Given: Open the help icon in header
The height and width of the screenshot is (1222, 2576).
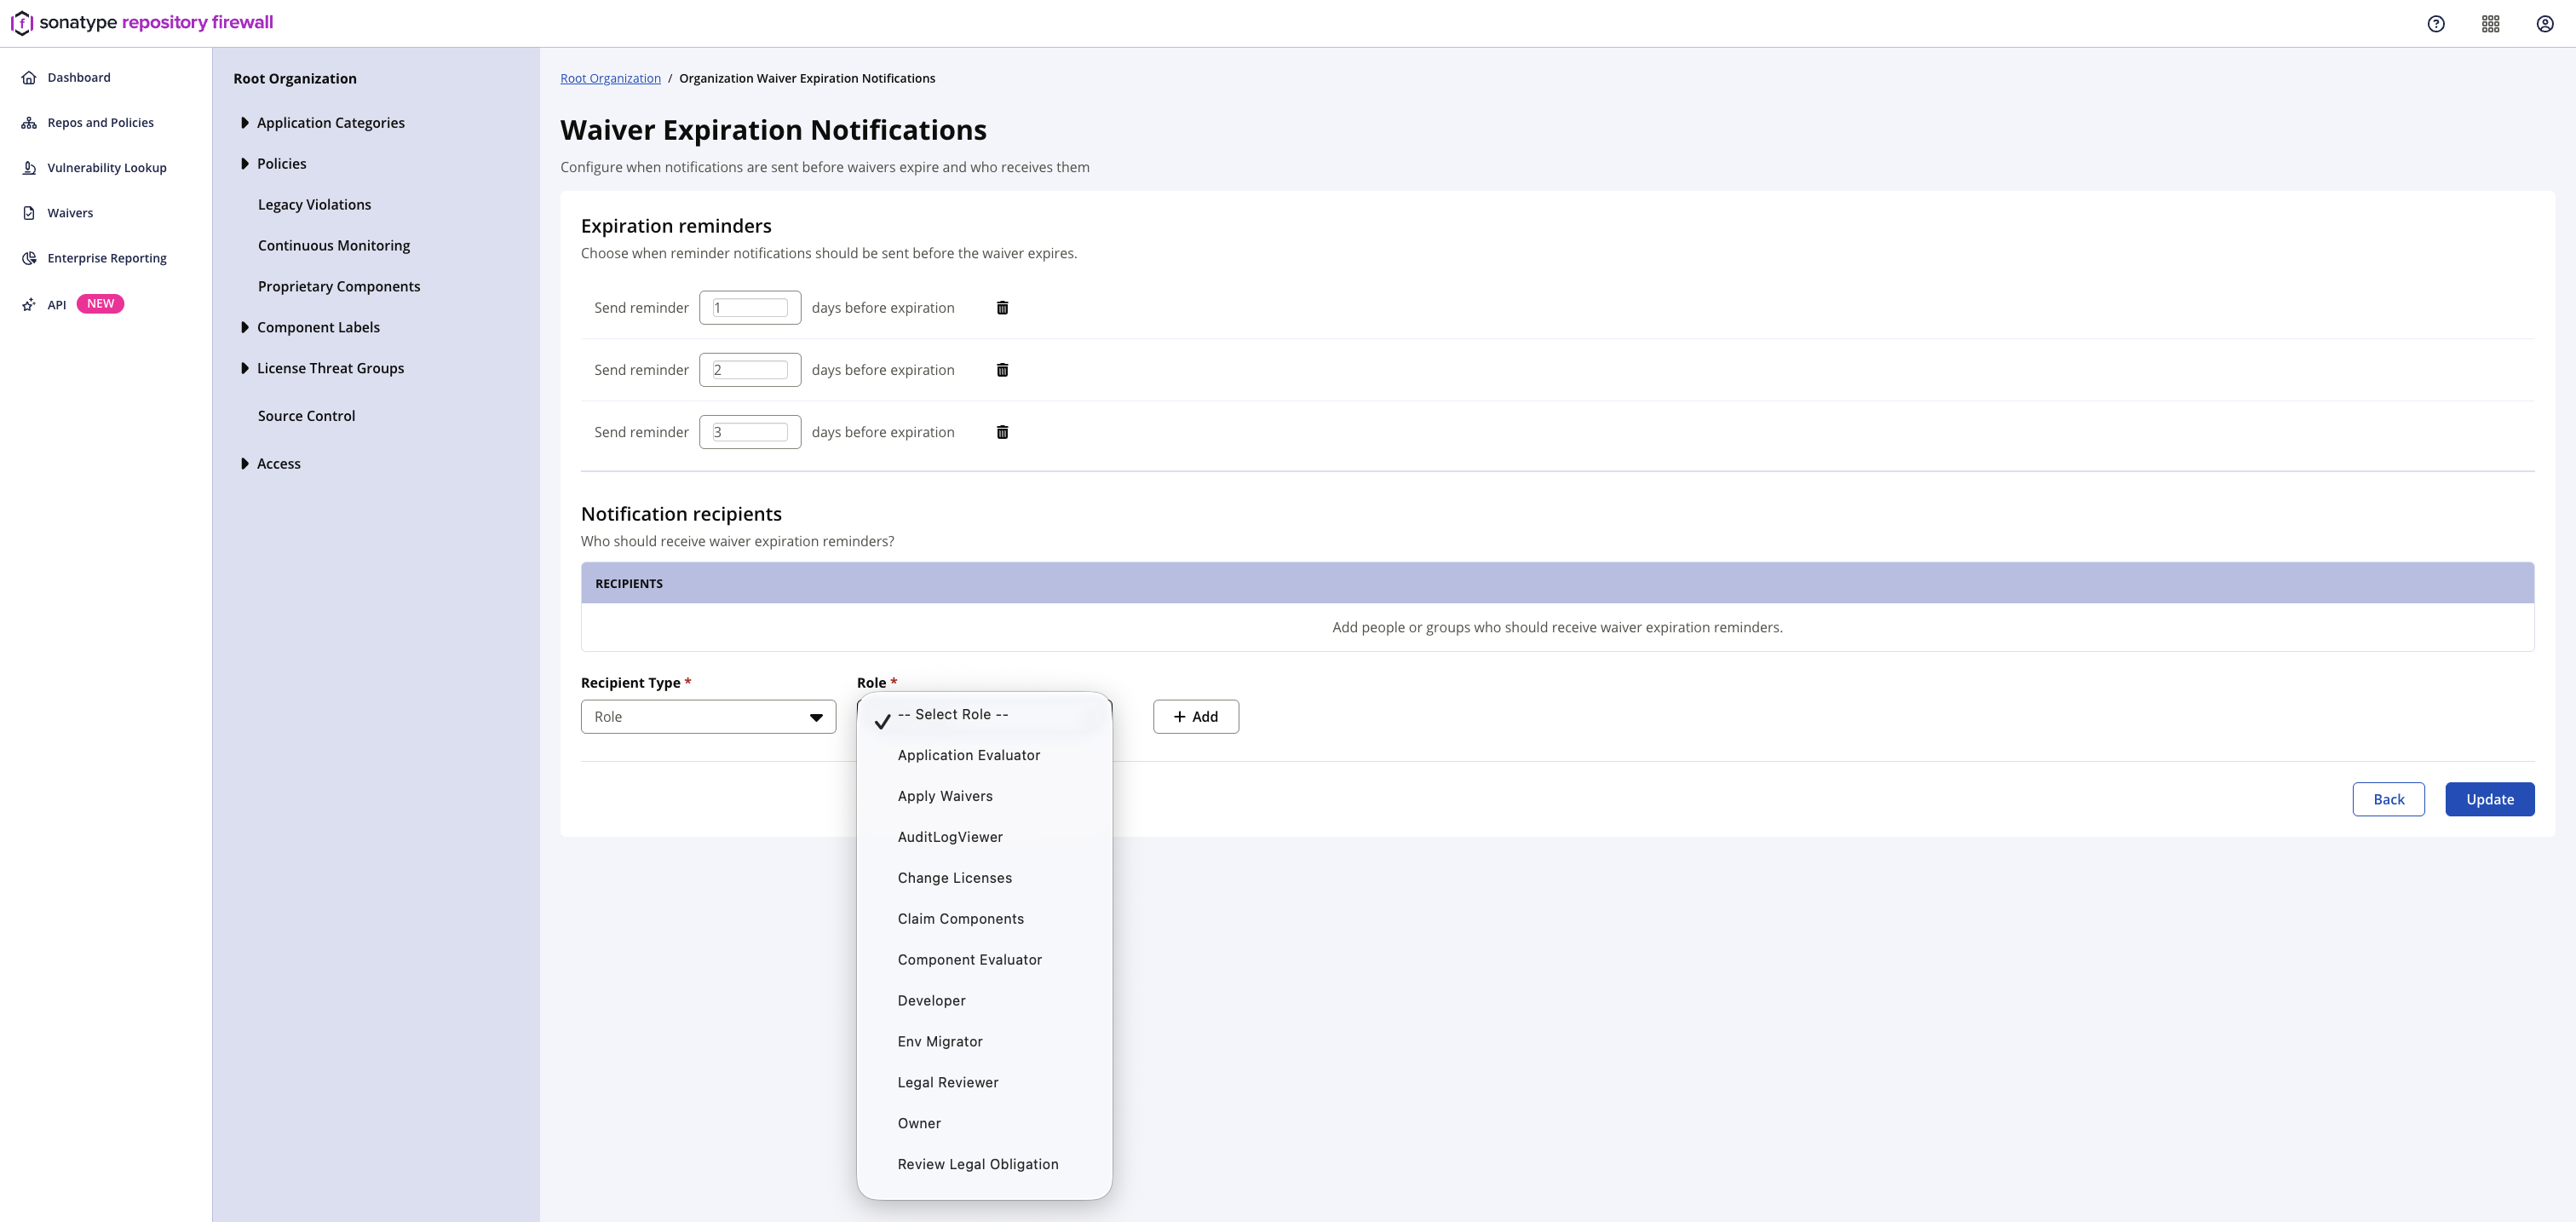Looking at the screenshot, I should click(x=2436, y=24).
